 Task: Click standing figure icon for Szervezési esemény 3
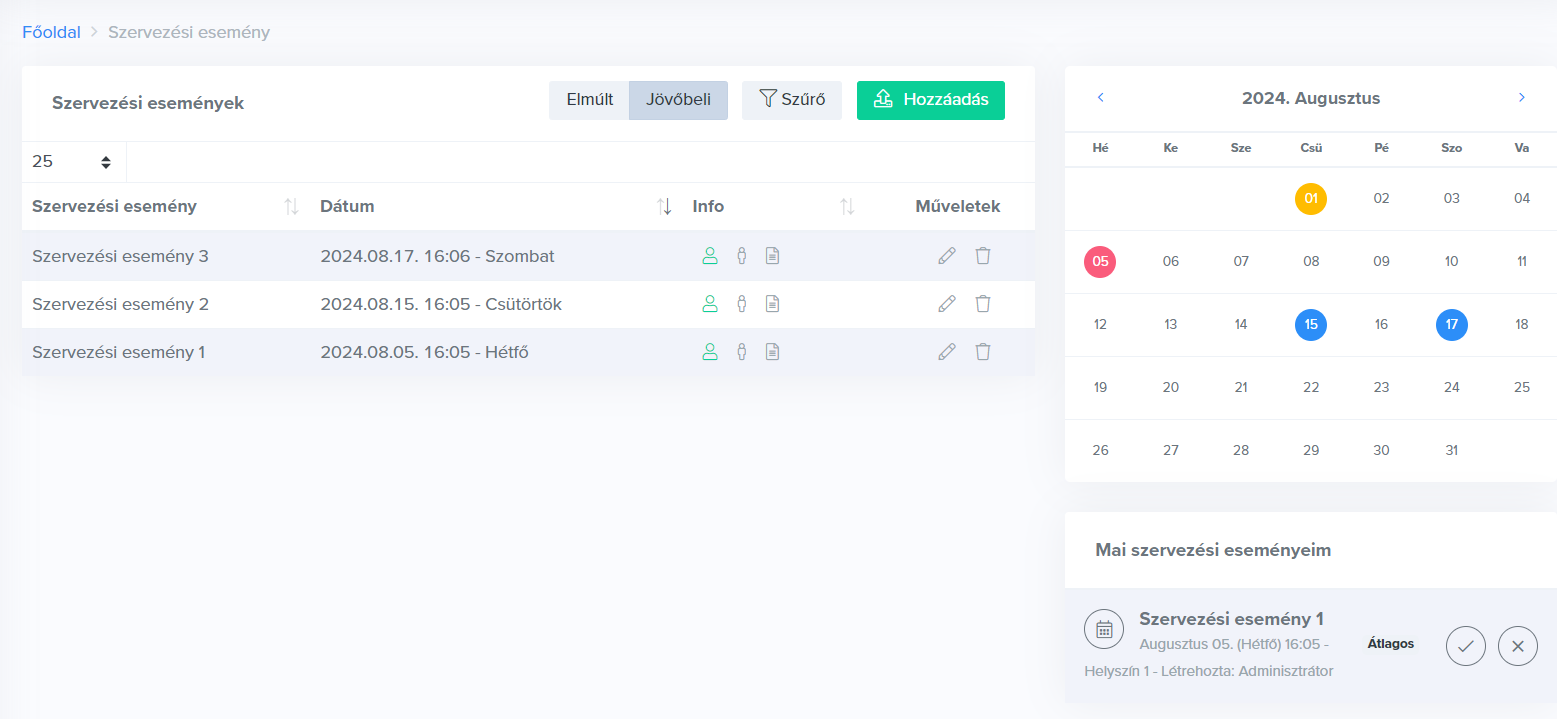coord(742,256)
